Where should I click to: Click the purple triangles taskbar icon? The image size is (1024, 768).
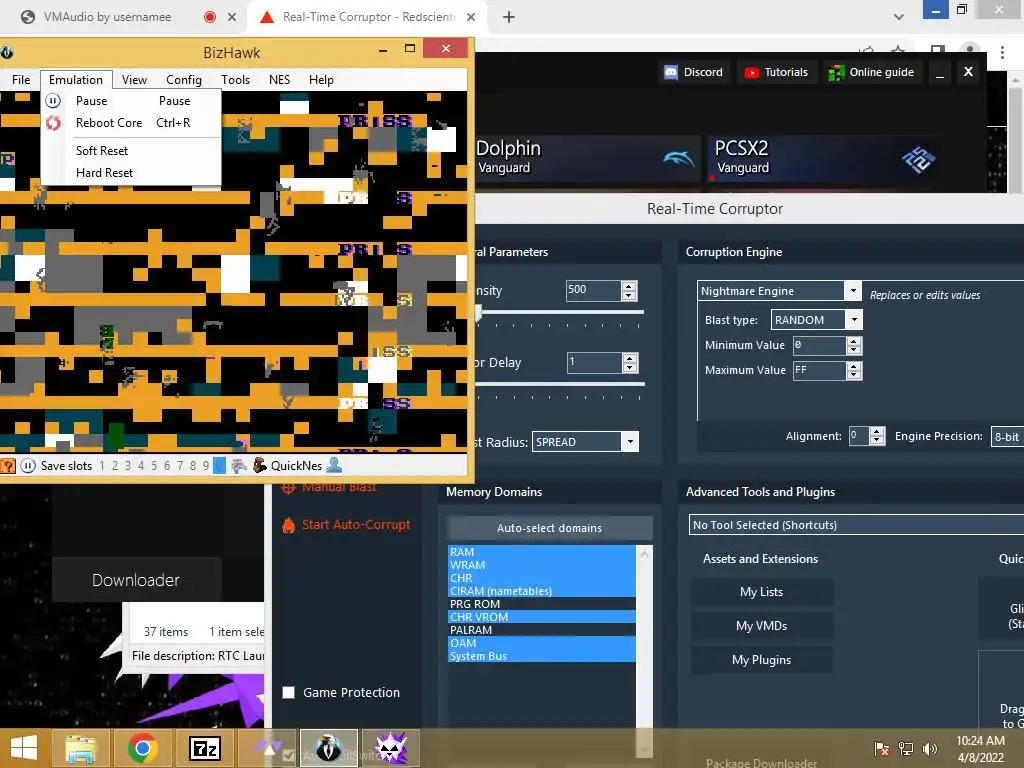(266, 748)
